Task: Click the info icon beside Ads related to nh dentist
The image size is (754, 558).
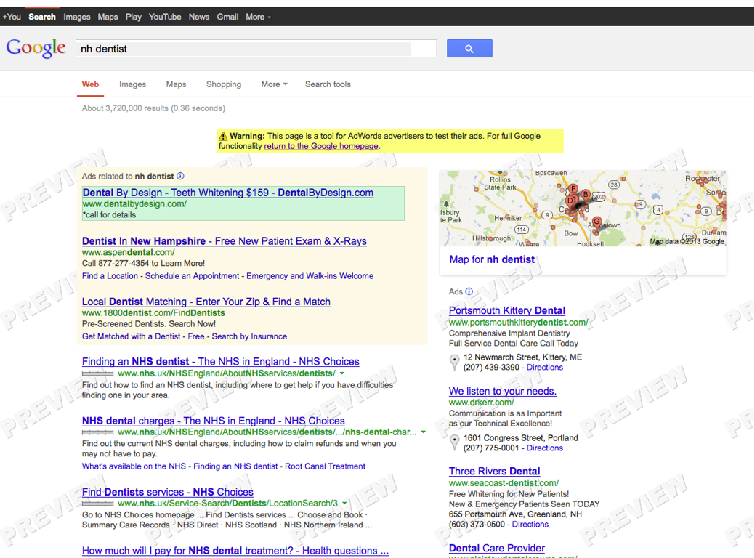Action: (181, 176)
